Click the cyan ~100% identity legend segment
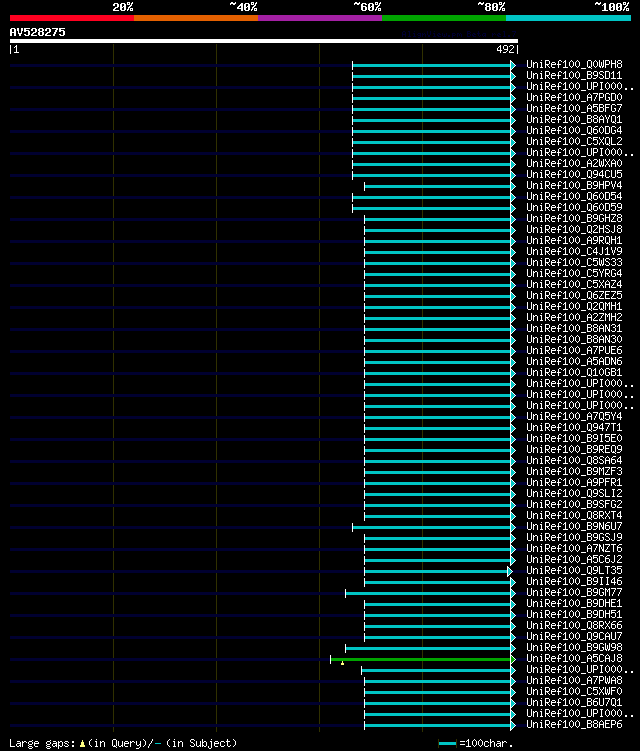 coord(569,18)
